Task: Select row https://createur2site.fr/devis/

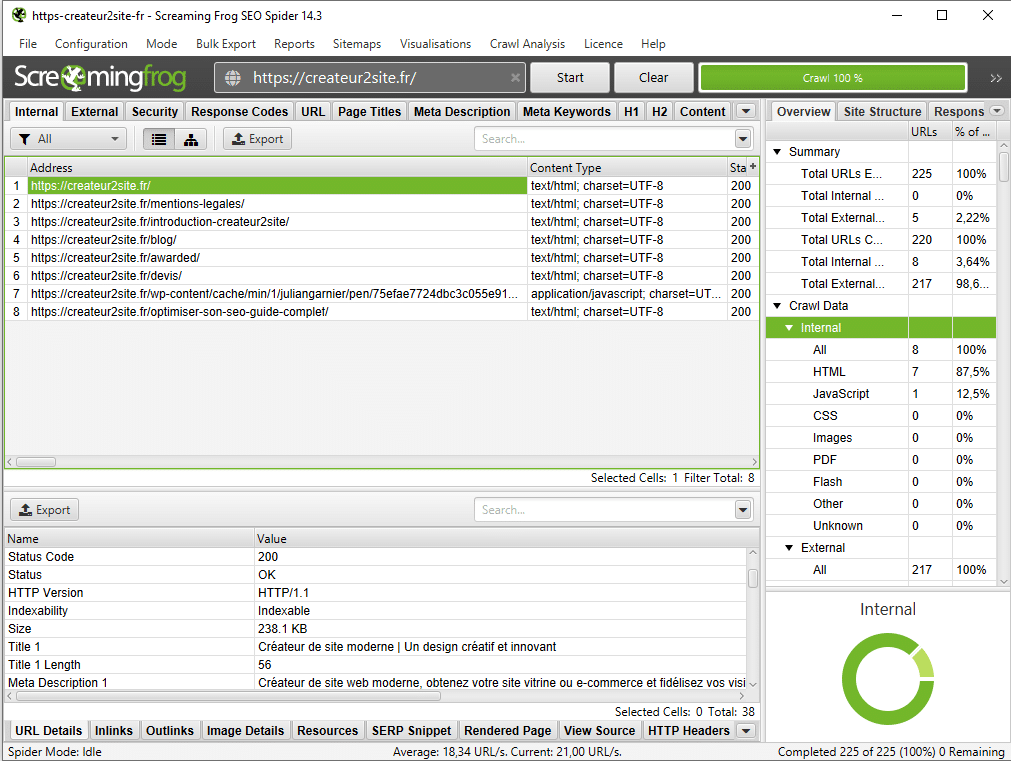Action: pyautogui.click(x=382, y=276)
